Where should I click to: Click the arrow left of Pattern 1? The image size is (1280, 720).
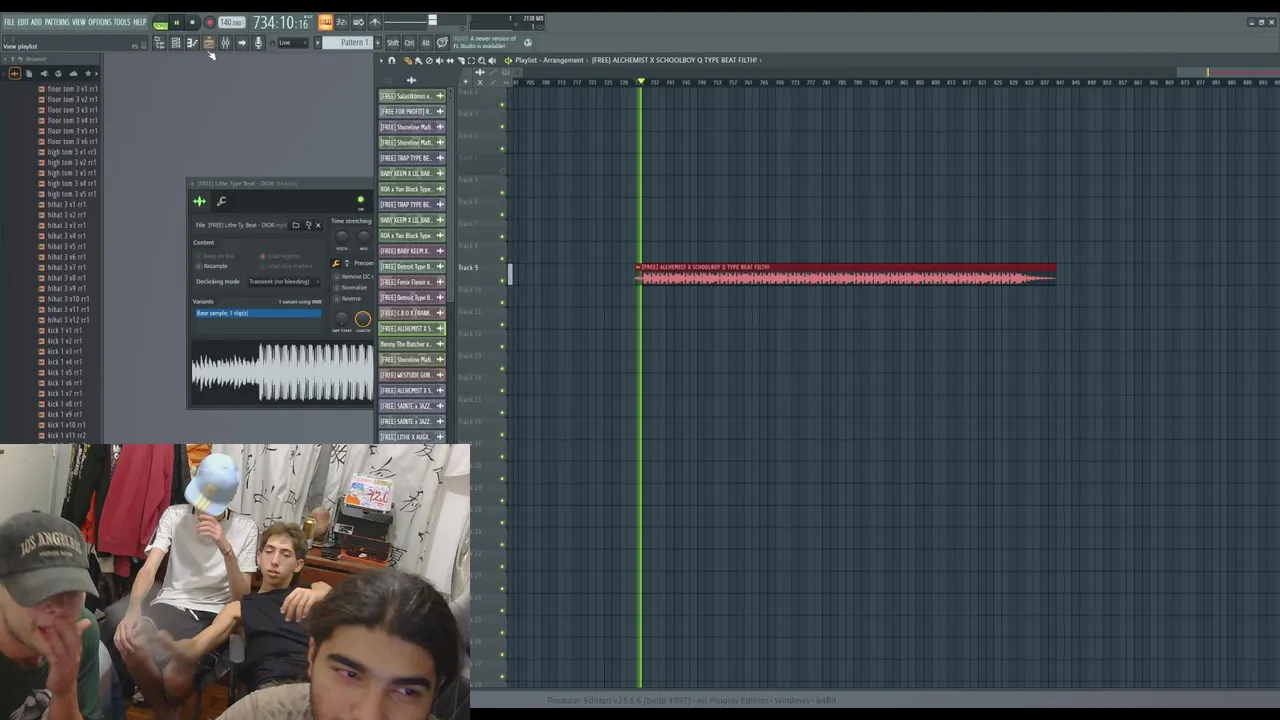tap(319, 43)
